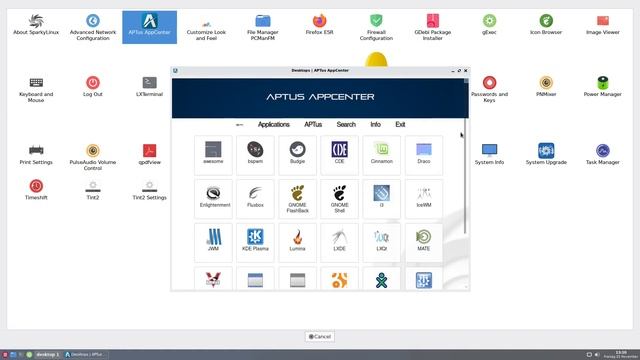Screen dimensions: 640x360
Task: Open Keyboard and Mouse settings
Action: coord(36,89)
